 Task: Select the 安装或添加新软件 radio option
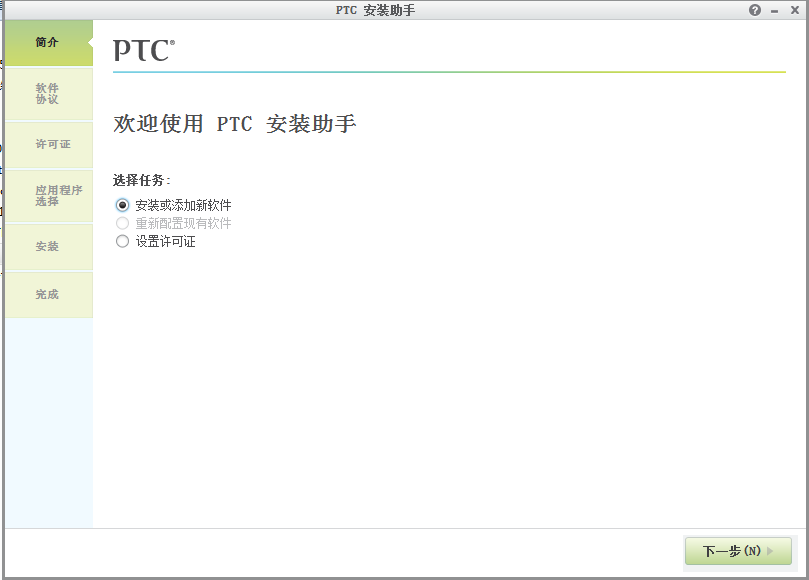click(122, 205)
